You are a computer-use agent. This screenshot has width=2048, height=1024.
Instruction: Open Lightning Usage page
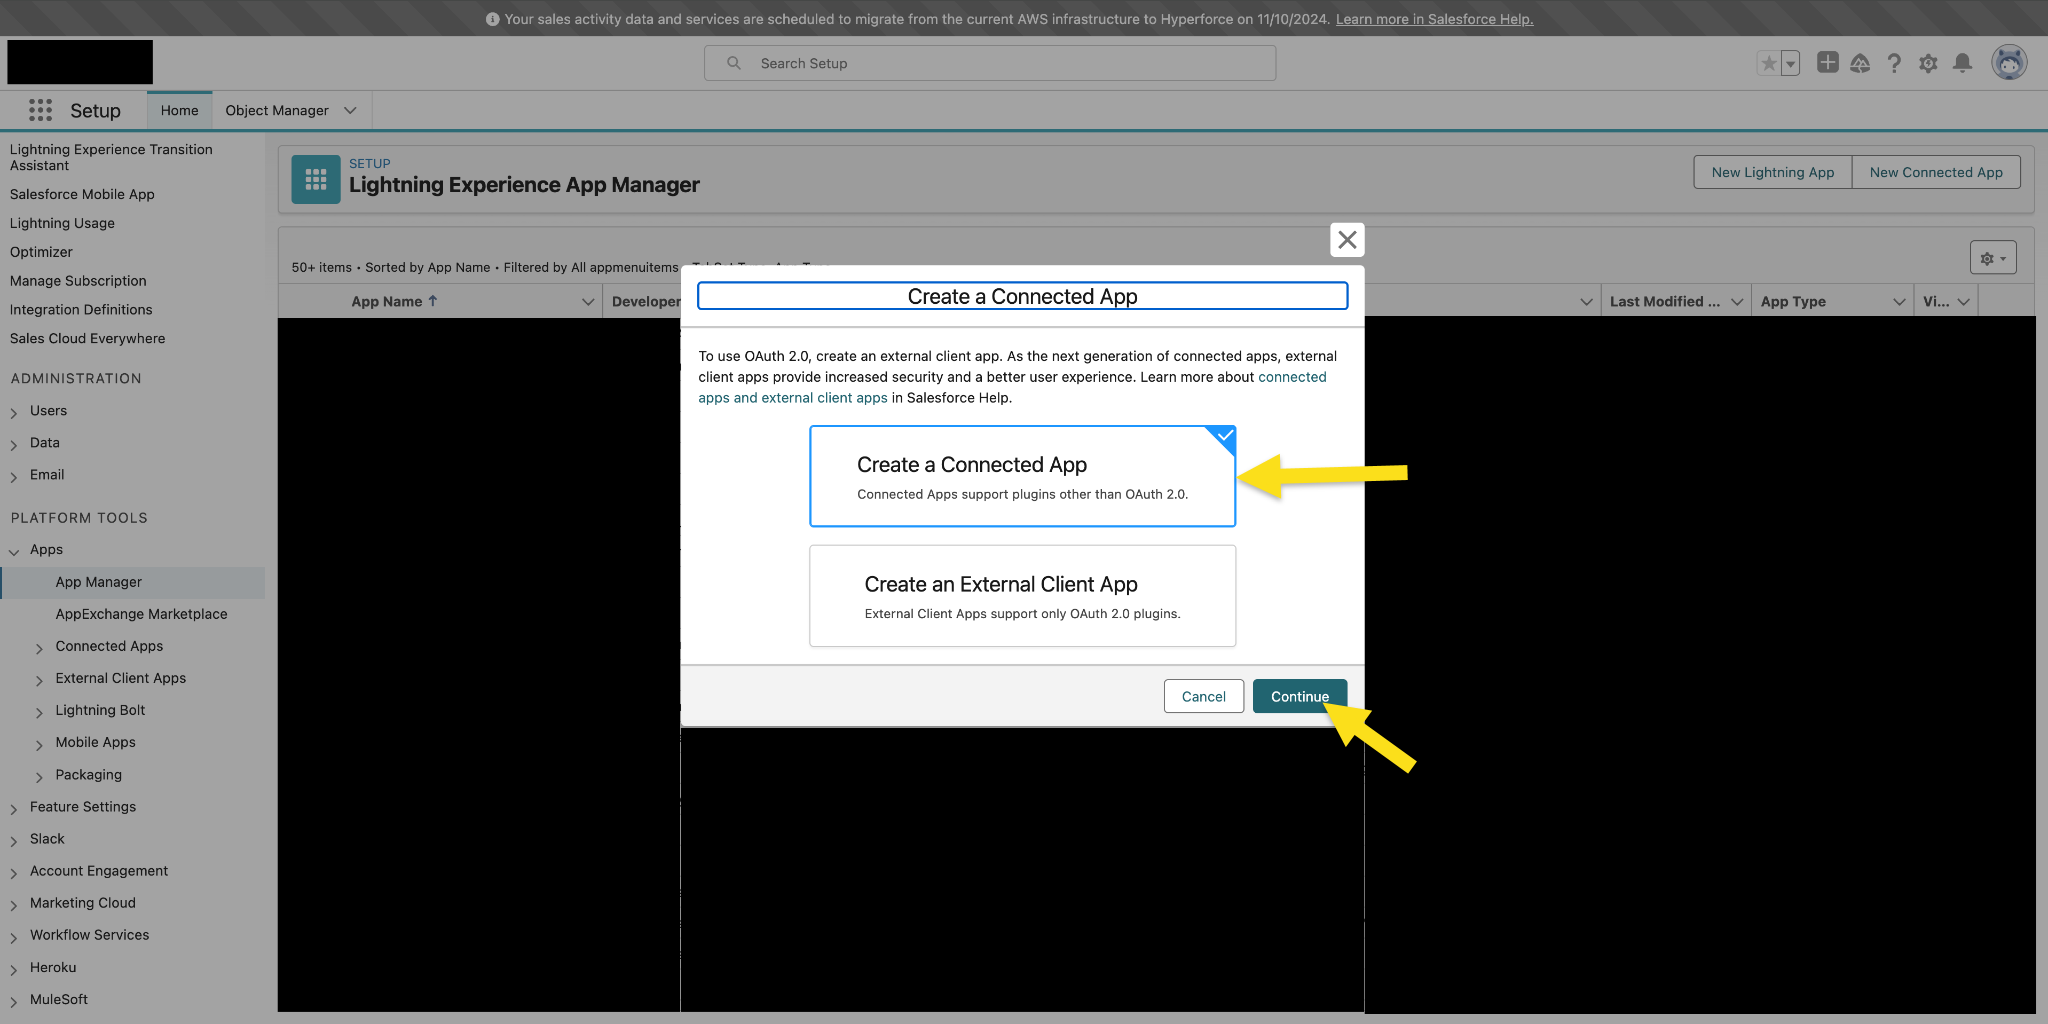(62, 223)
